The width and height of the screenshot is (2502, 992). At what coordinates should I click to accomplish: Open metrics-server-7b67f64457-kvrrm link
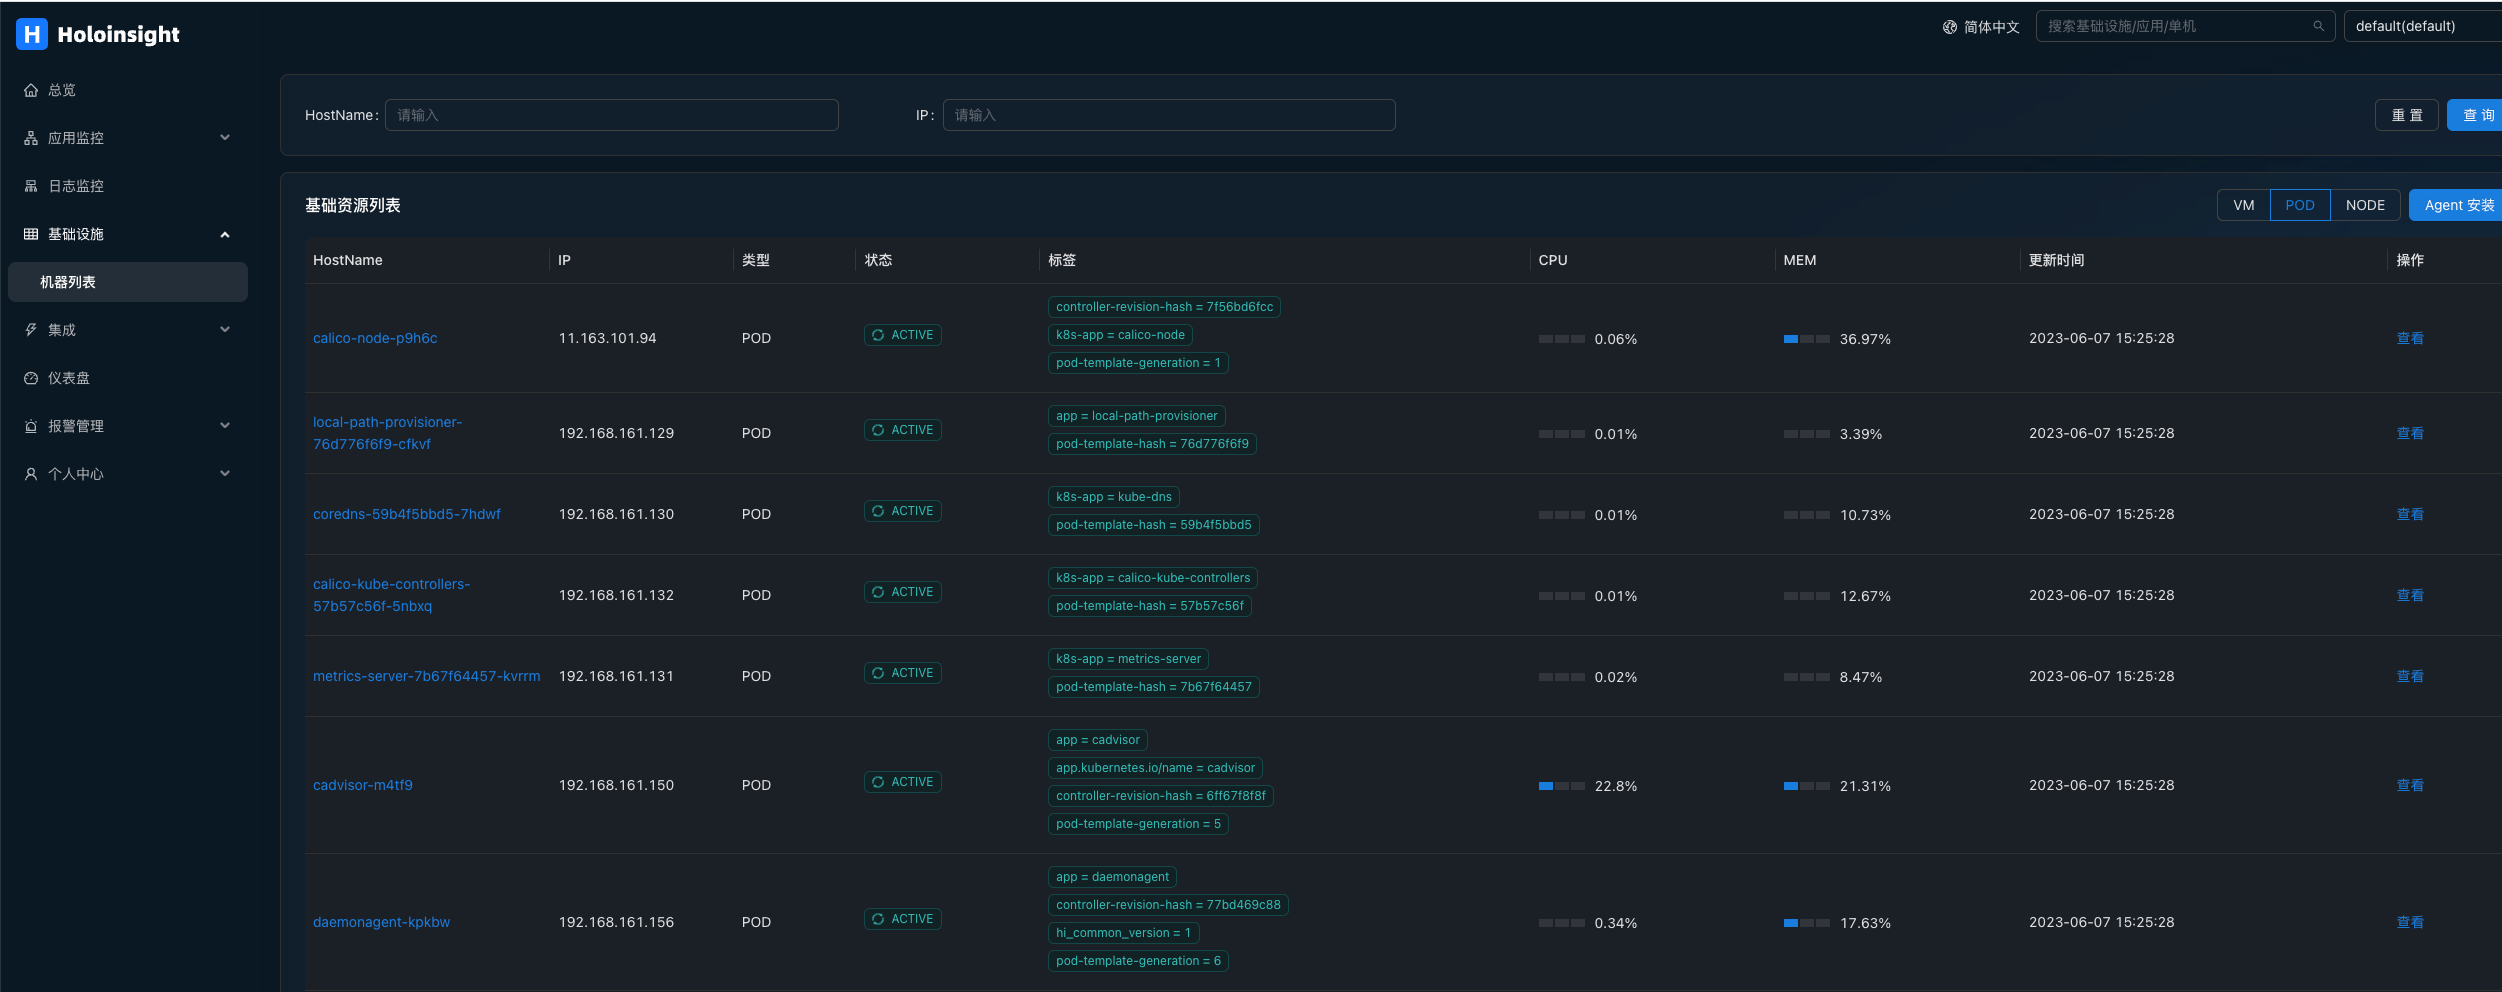pos(427,676)
